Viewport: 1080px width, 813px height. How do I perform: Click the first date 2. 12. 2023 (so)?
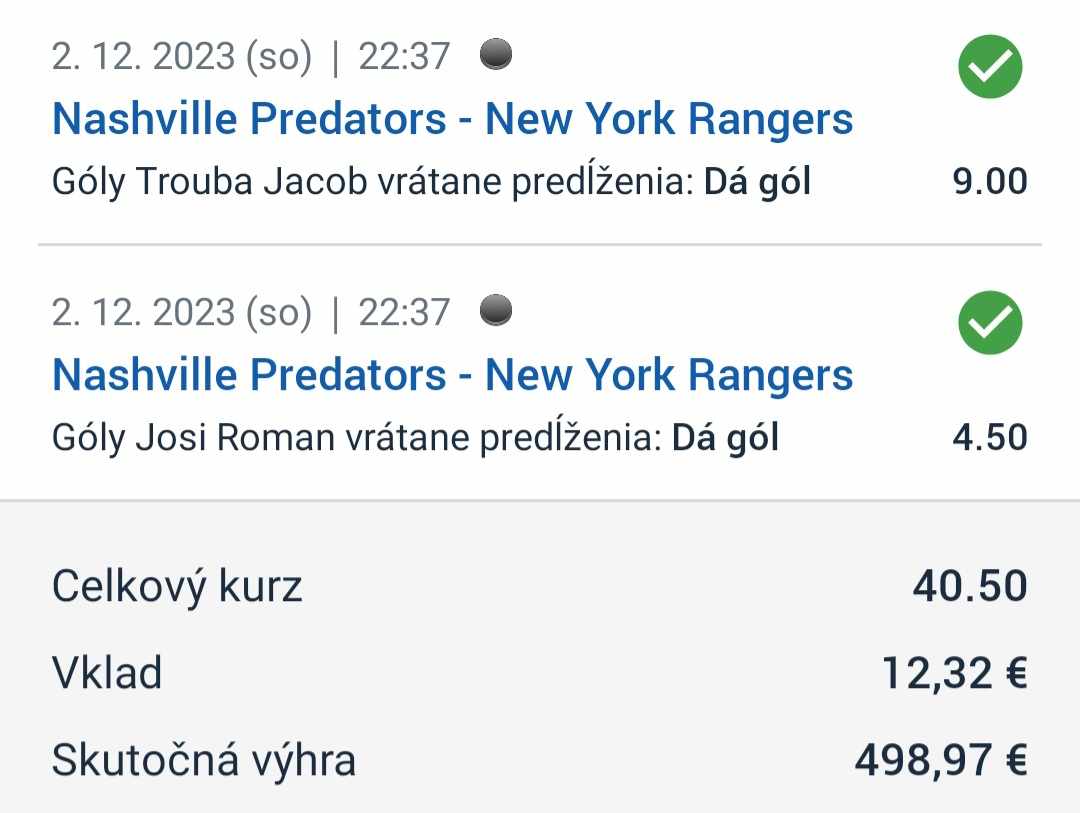[x=182, y=56]
